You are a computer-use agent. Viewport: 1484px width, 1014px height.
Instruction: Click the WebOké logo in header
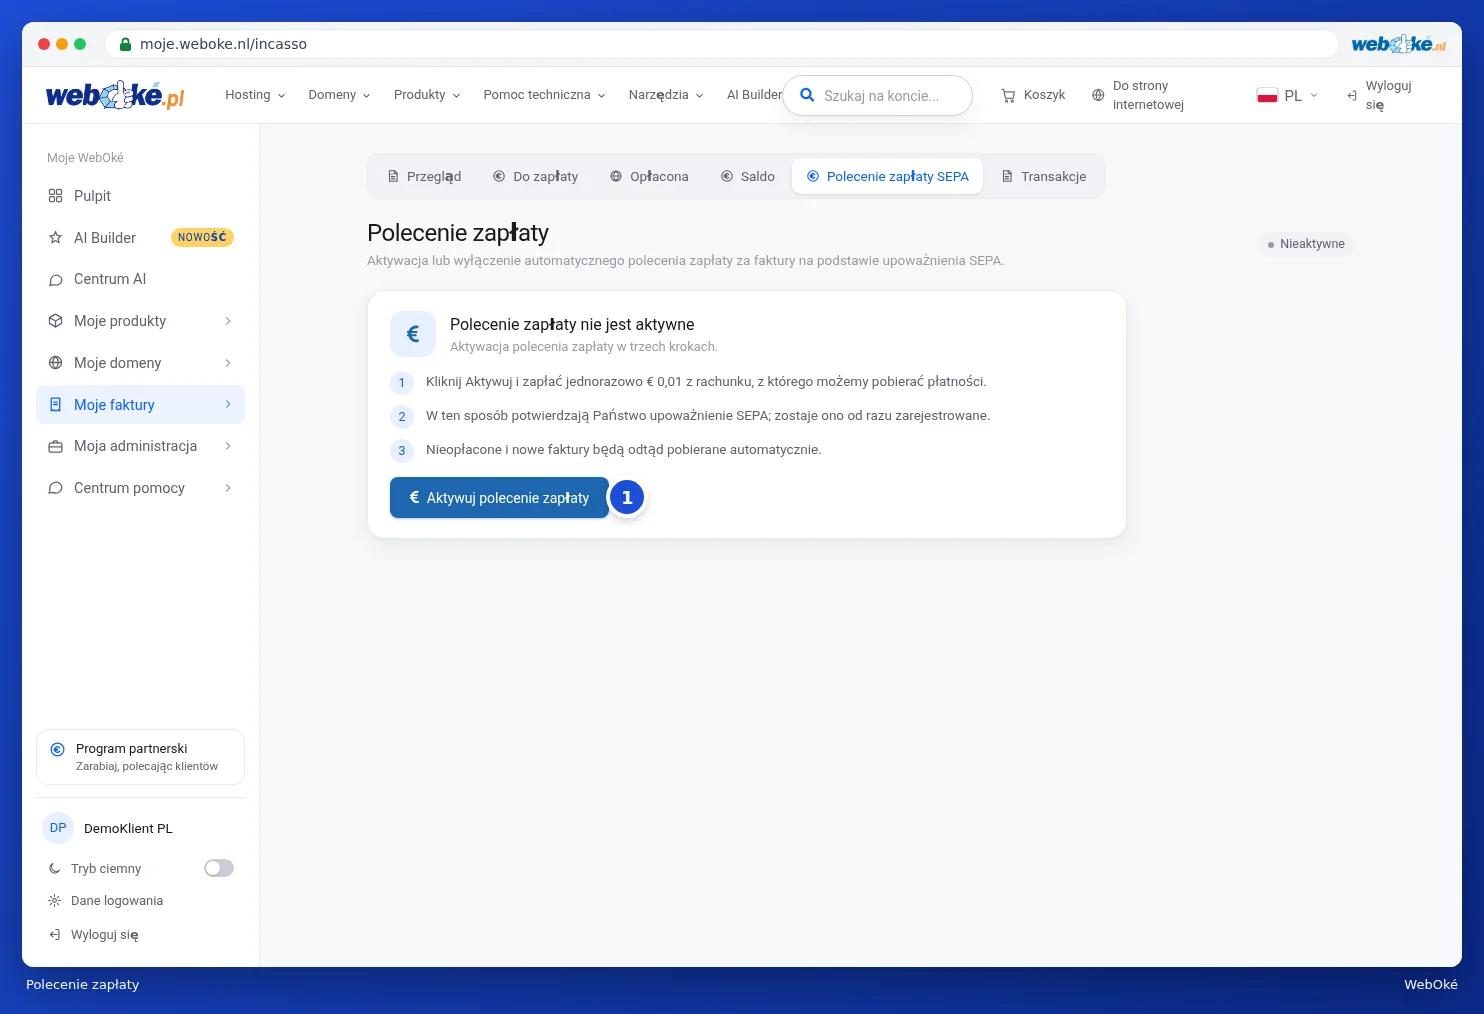tap(115, 95)
